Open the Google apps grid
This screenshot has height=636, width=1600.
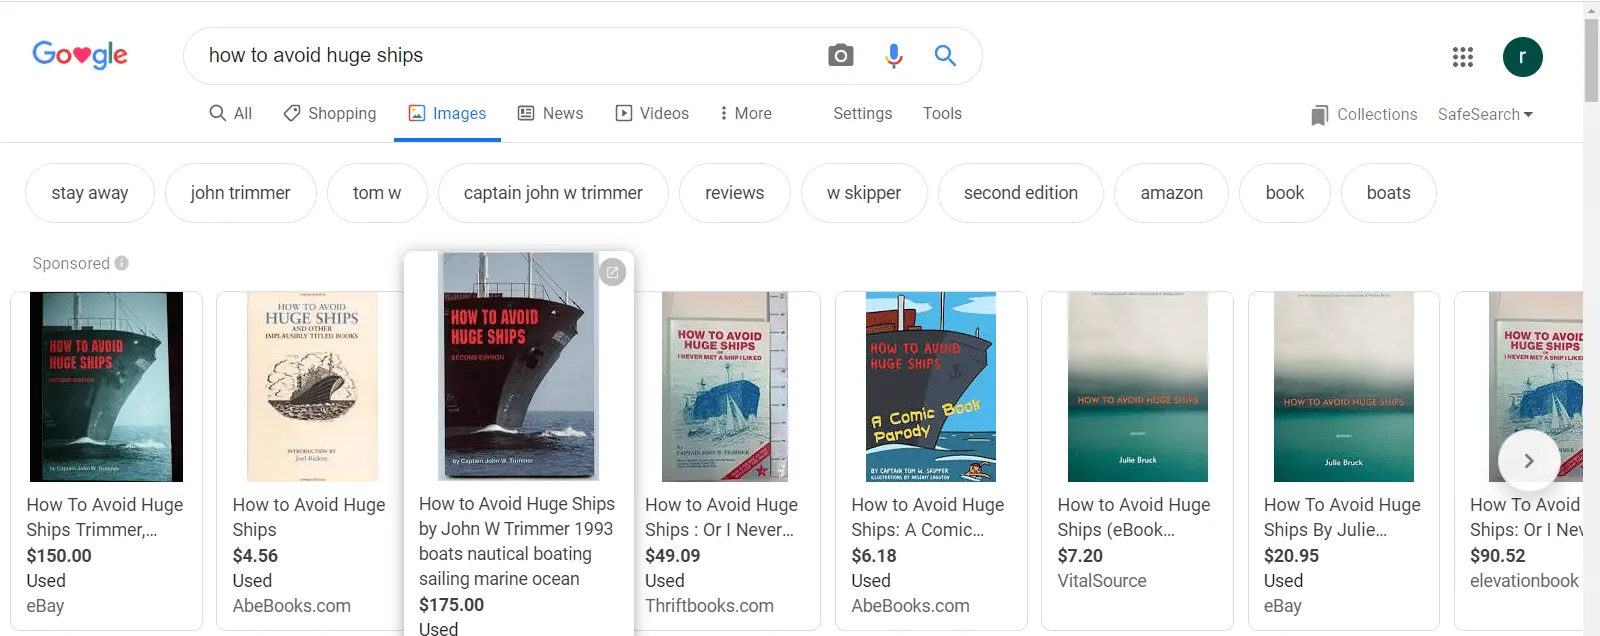[x=1463, y=57]
